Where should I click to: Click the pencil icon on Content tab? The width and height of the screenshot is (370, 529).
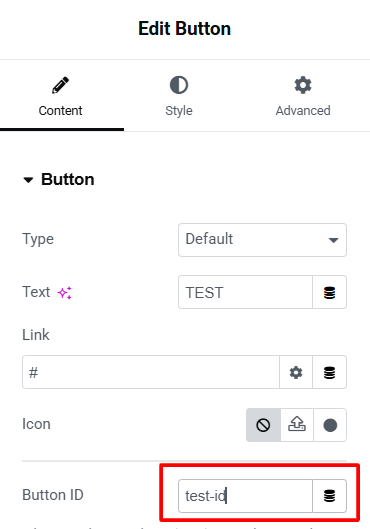pos(60,85)
